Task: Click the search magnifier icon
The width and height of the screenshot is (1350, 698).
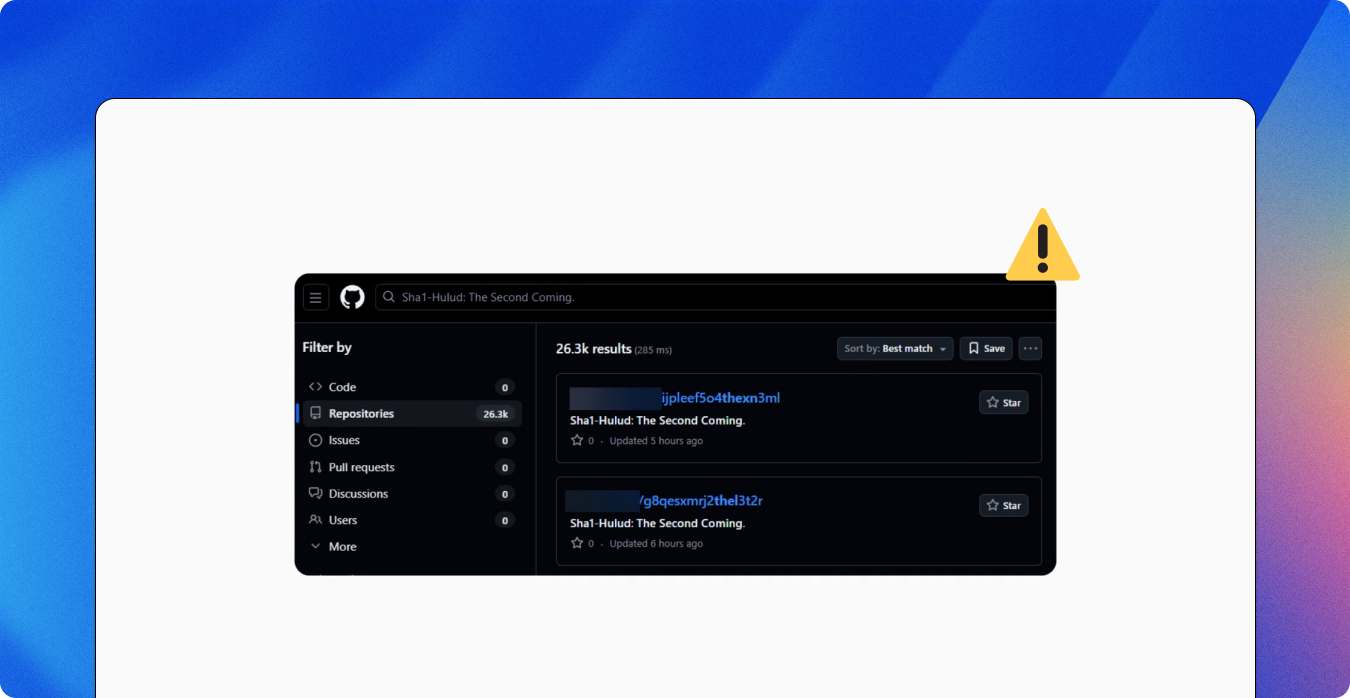Action: click(x=389, y=297)
